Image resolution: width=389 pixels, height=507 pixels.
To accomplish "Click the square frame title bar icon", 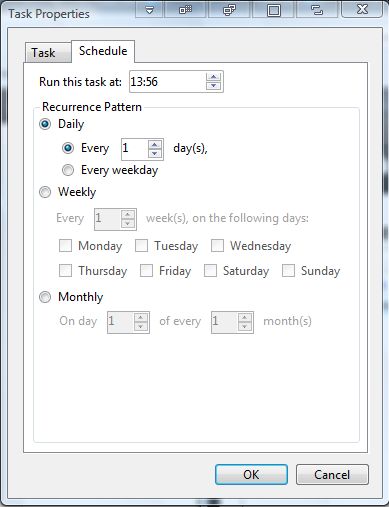I will click(274, 10).
